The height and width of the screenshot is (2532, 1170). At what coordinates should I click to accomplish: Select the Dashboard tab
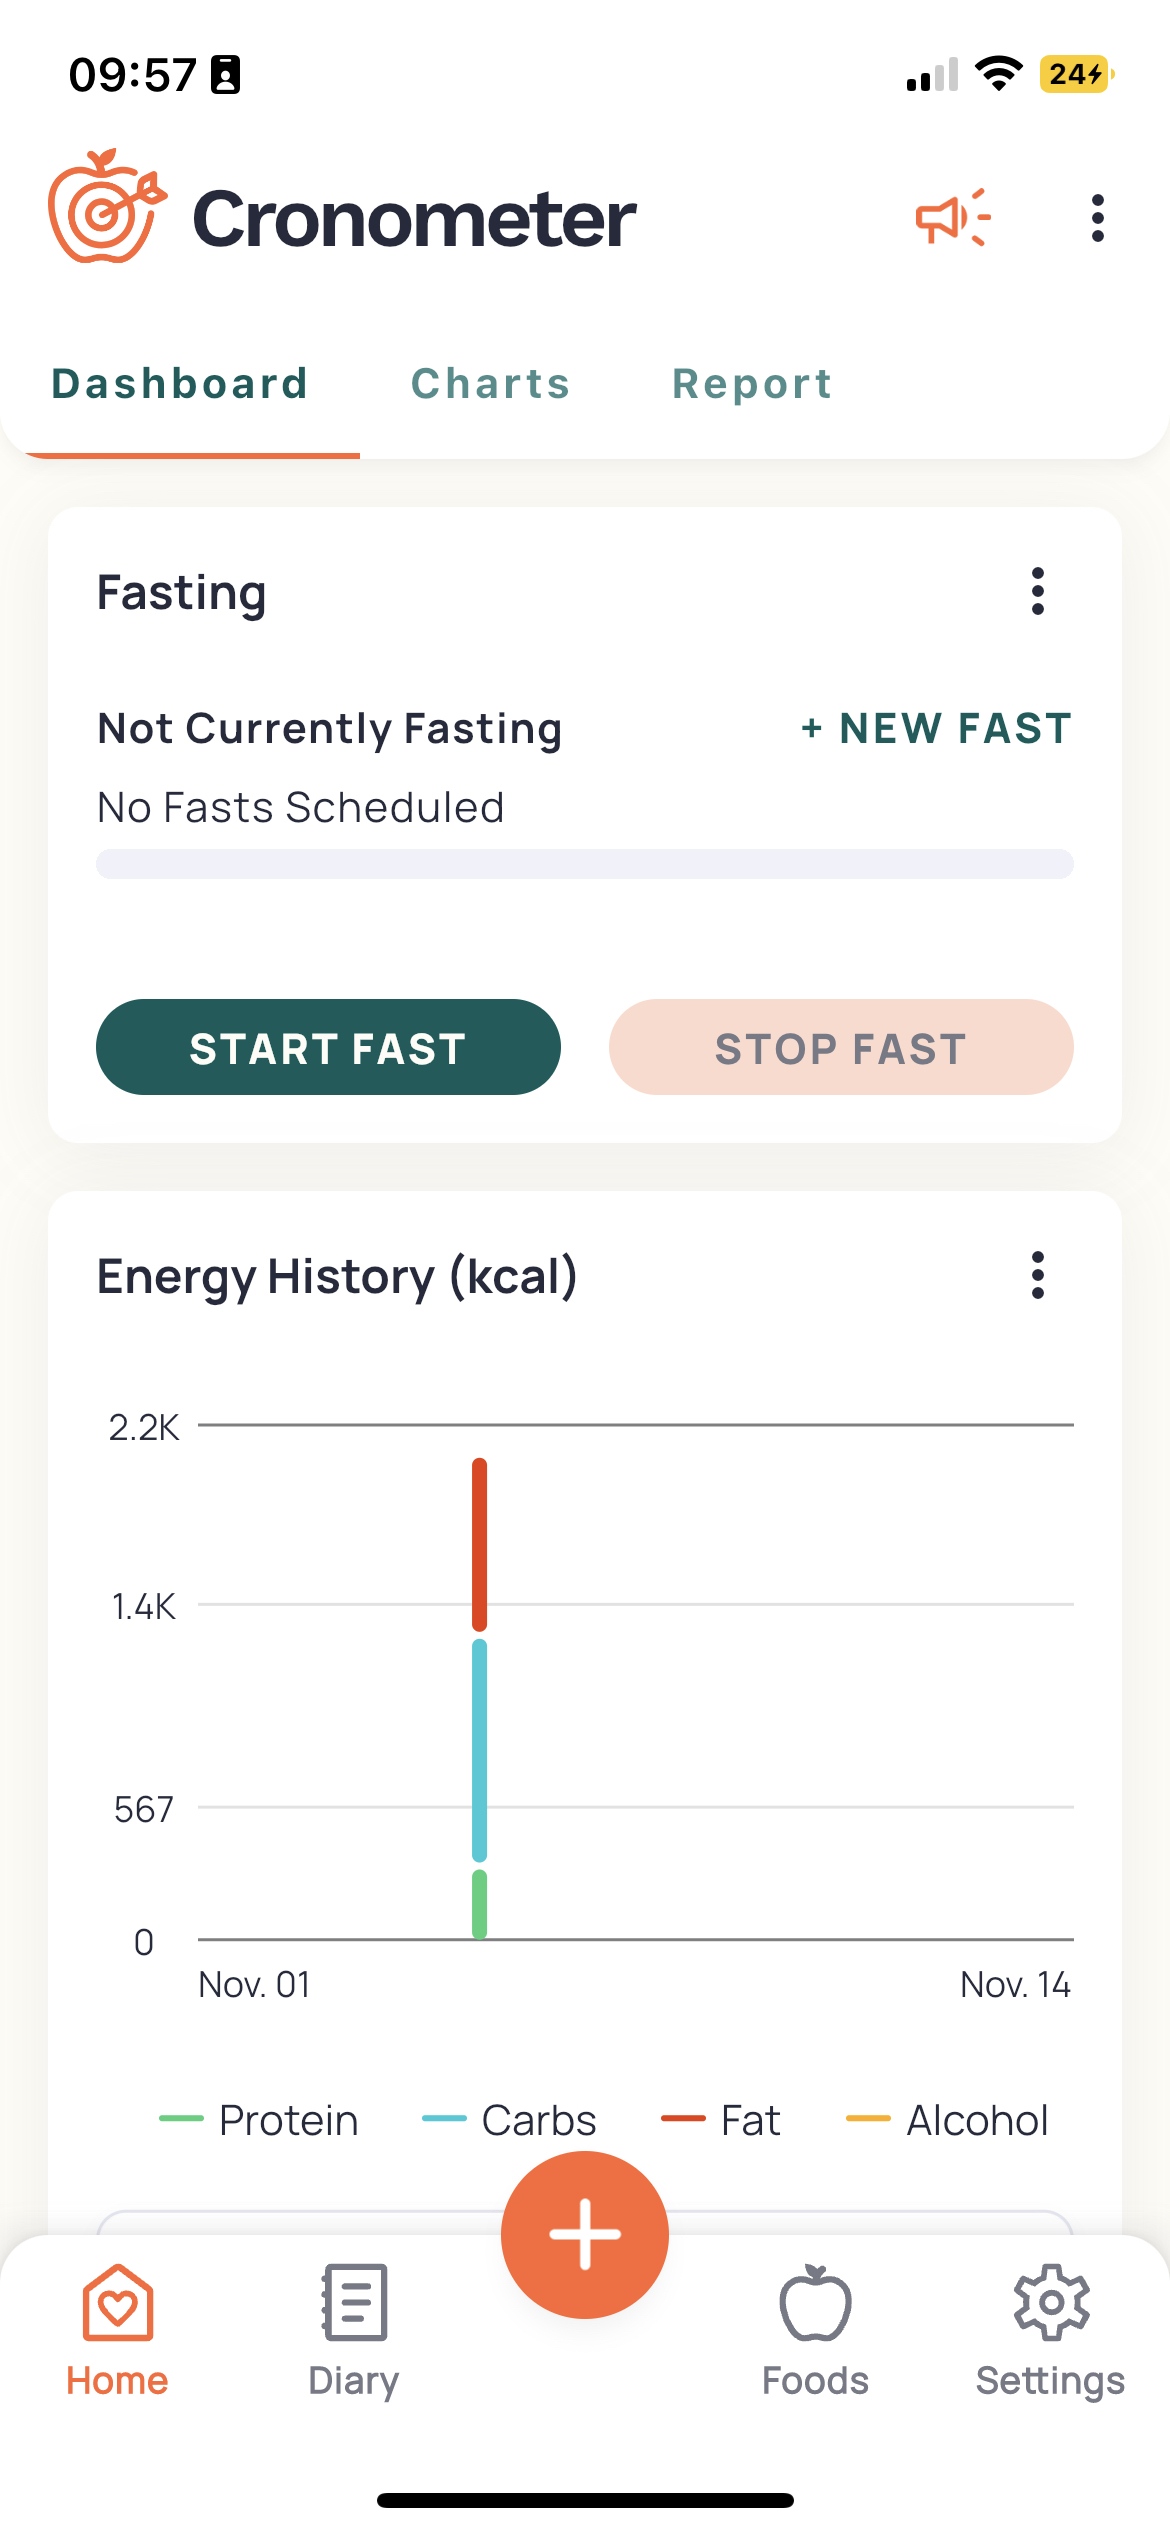pyautogui.click(x=180, y=384)
